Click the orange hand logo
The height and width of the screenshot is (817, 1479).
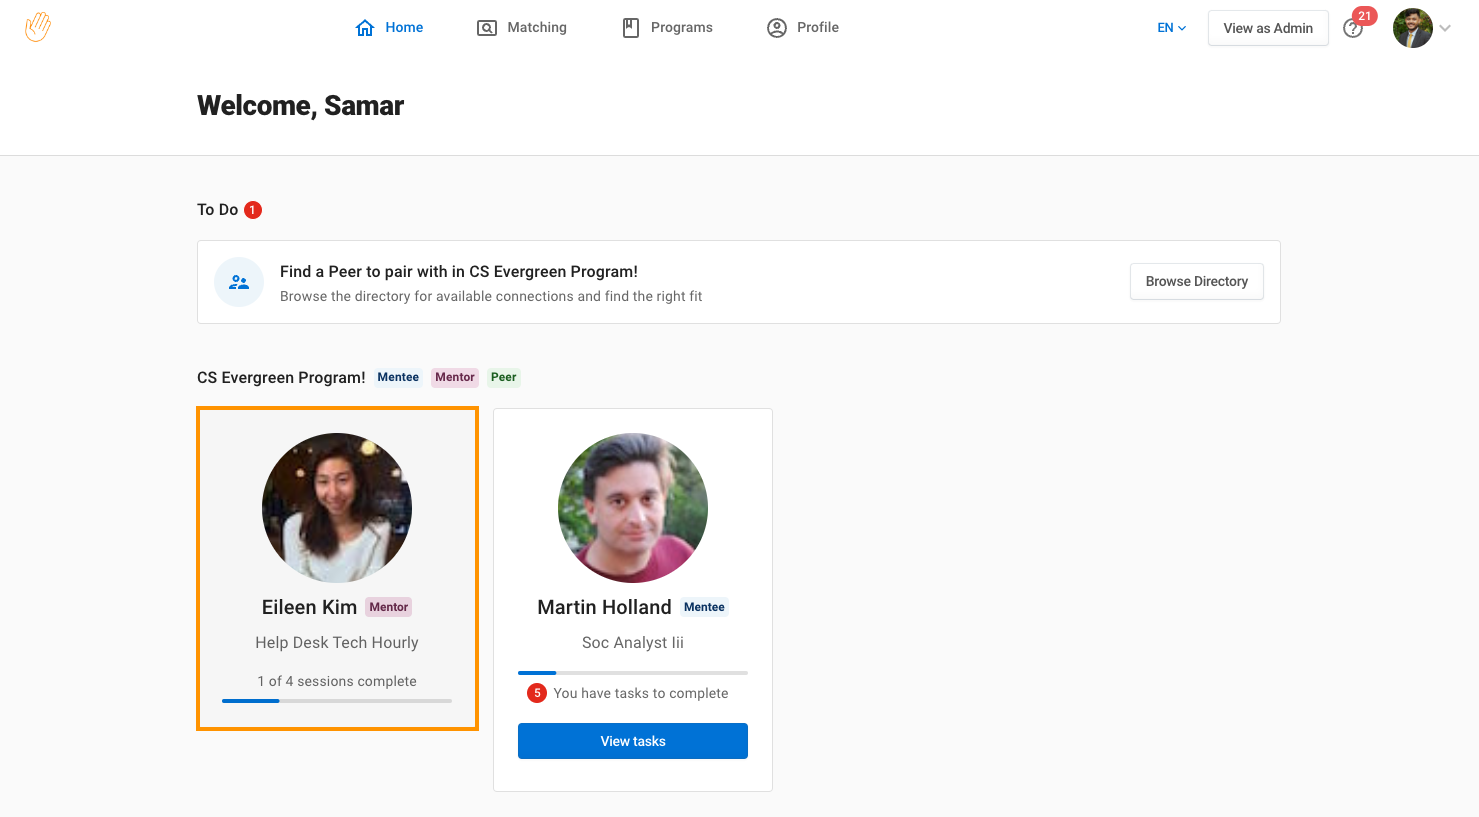[38, 27]
